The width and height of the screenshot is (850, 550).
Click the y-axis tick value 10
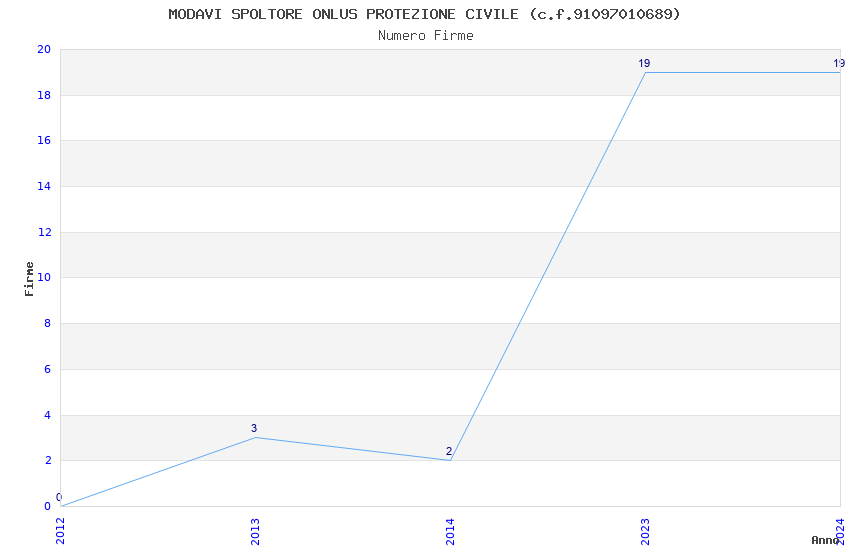[x=44, y=277]
